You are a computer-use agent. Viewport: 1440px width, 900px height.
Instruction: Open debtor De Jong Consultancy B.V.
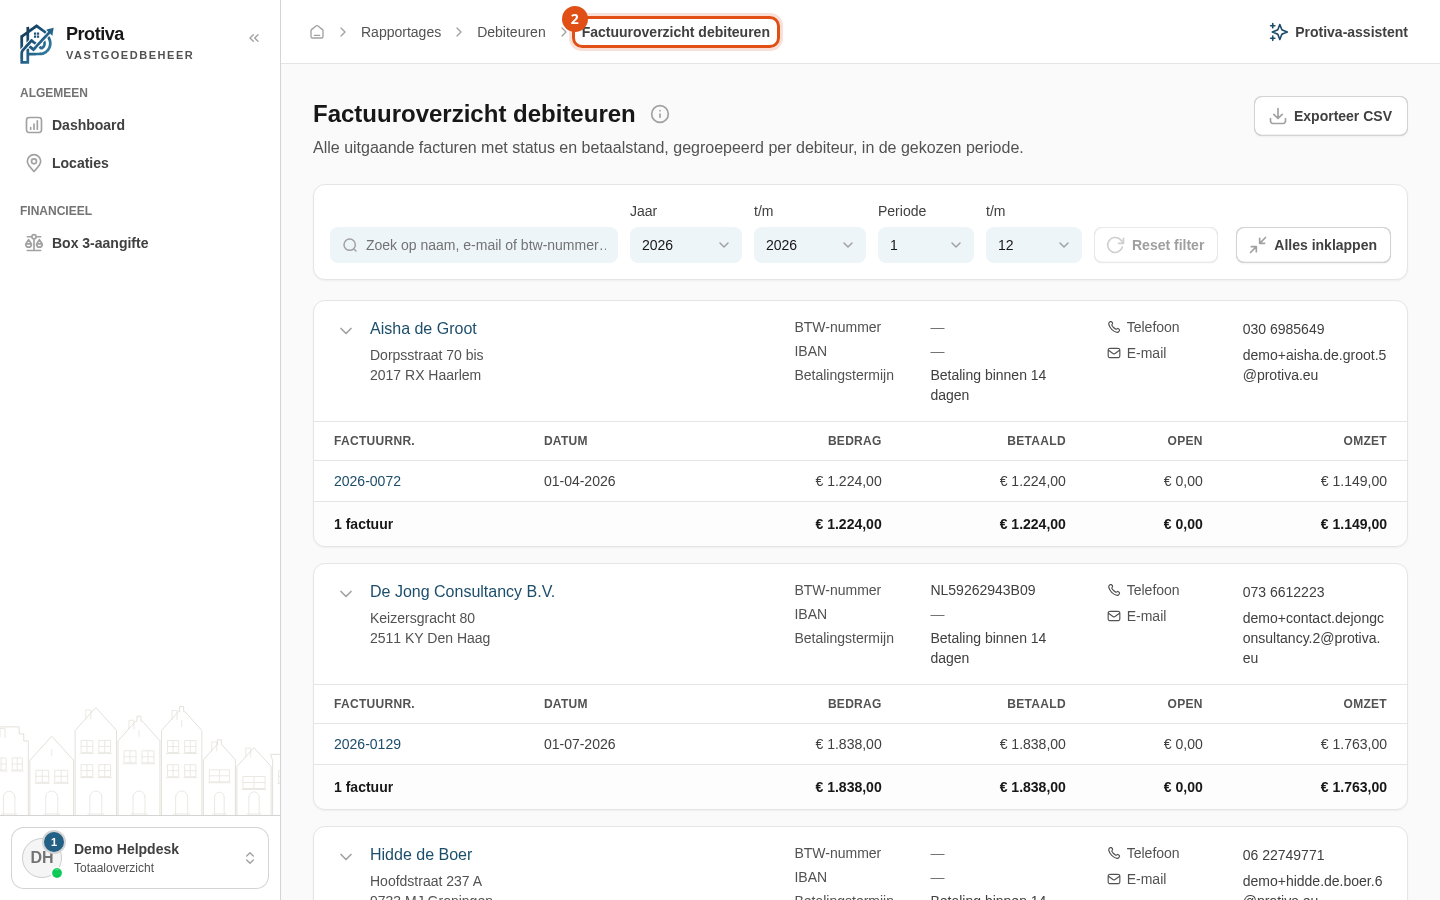point(462,591)
